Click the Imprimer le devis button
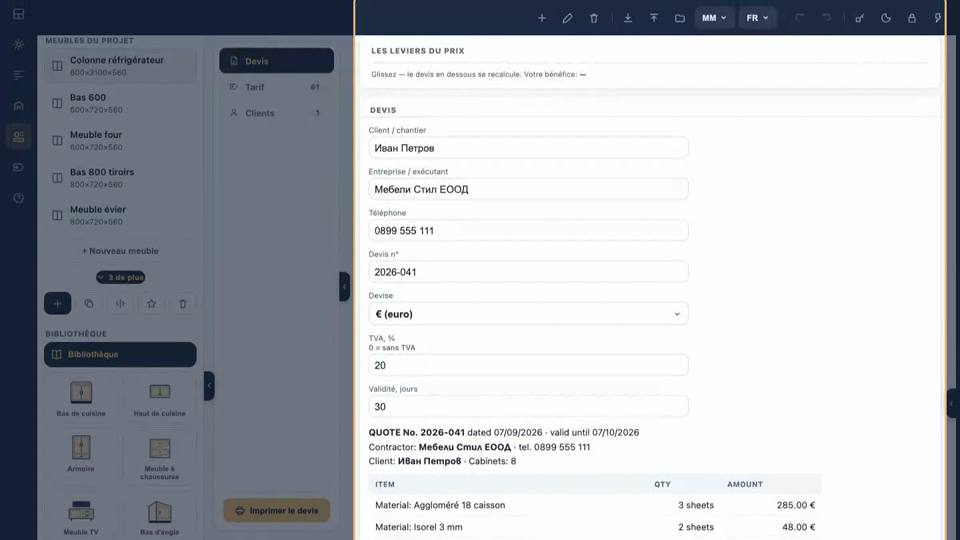This screenshot has width=960, height=540. tap(277, 510)
